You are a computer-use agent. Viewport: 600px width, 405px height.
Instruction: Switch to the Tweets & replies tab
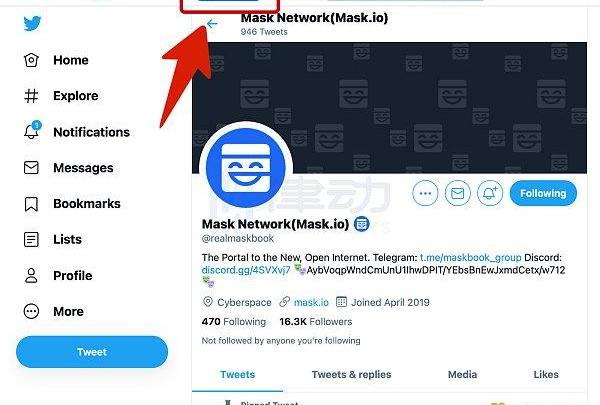(351, 375)
